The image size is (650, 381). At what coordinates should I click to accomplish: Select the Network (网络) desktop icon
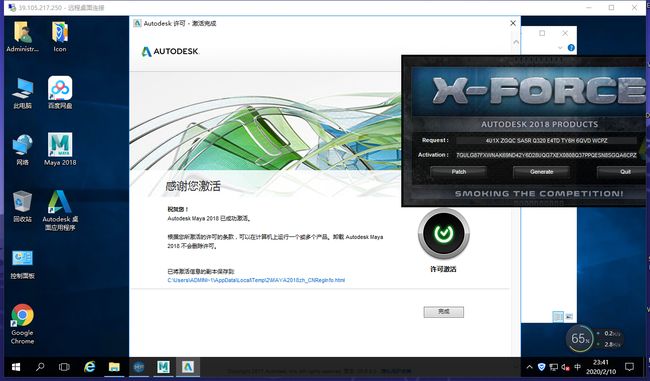point(22,150)
